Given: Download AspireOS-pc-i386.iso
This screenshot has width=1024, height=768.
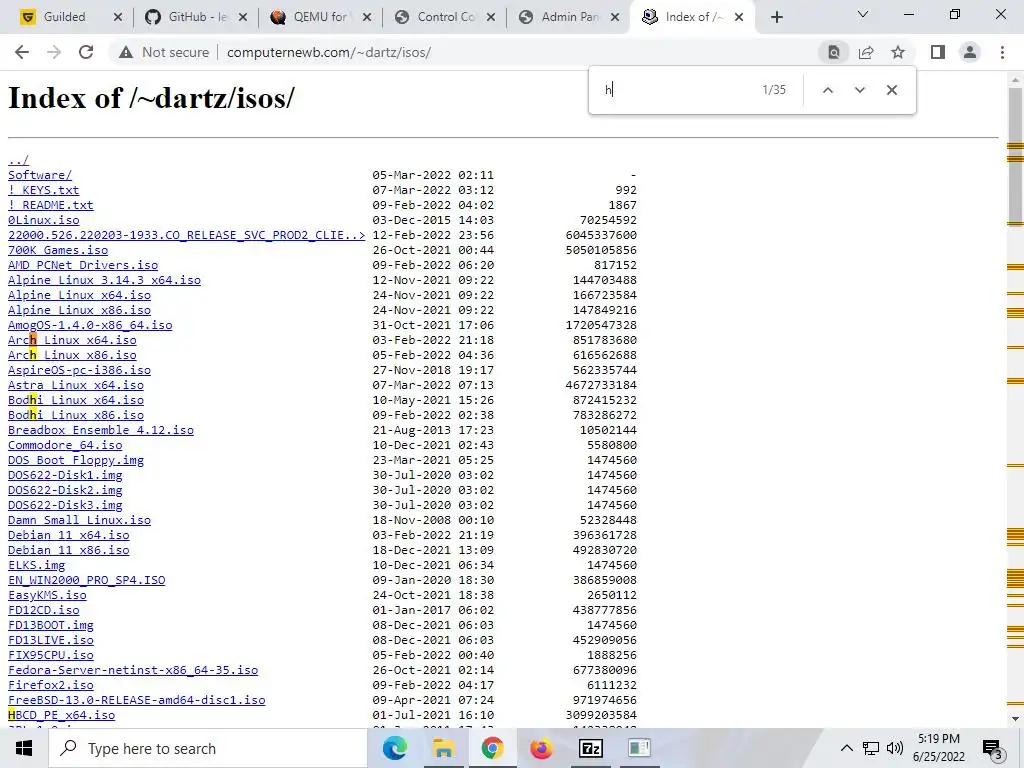Looking at the screenshot, I should pyautogui.click(x=79, y=370).
